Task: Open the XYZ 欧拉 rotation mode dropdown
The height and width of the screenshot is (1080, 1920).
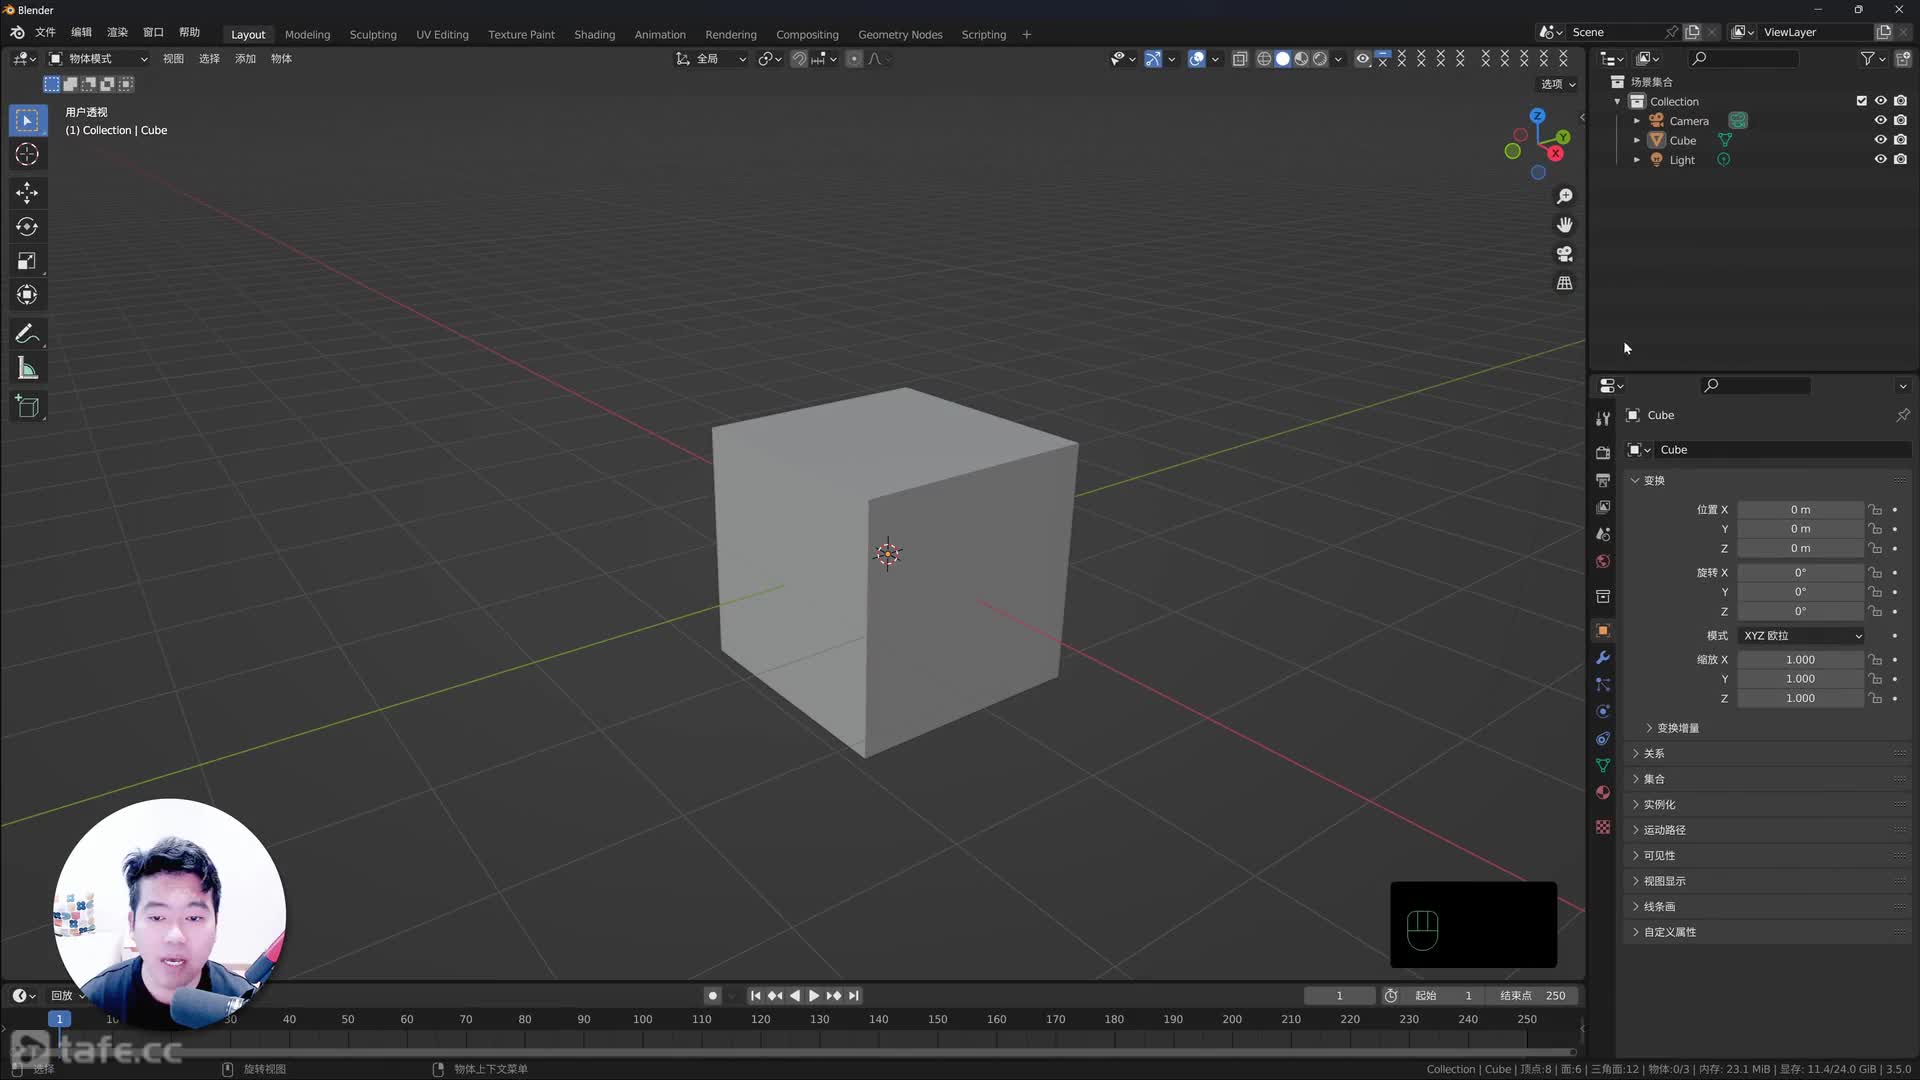Action: tap(1799, 635)
